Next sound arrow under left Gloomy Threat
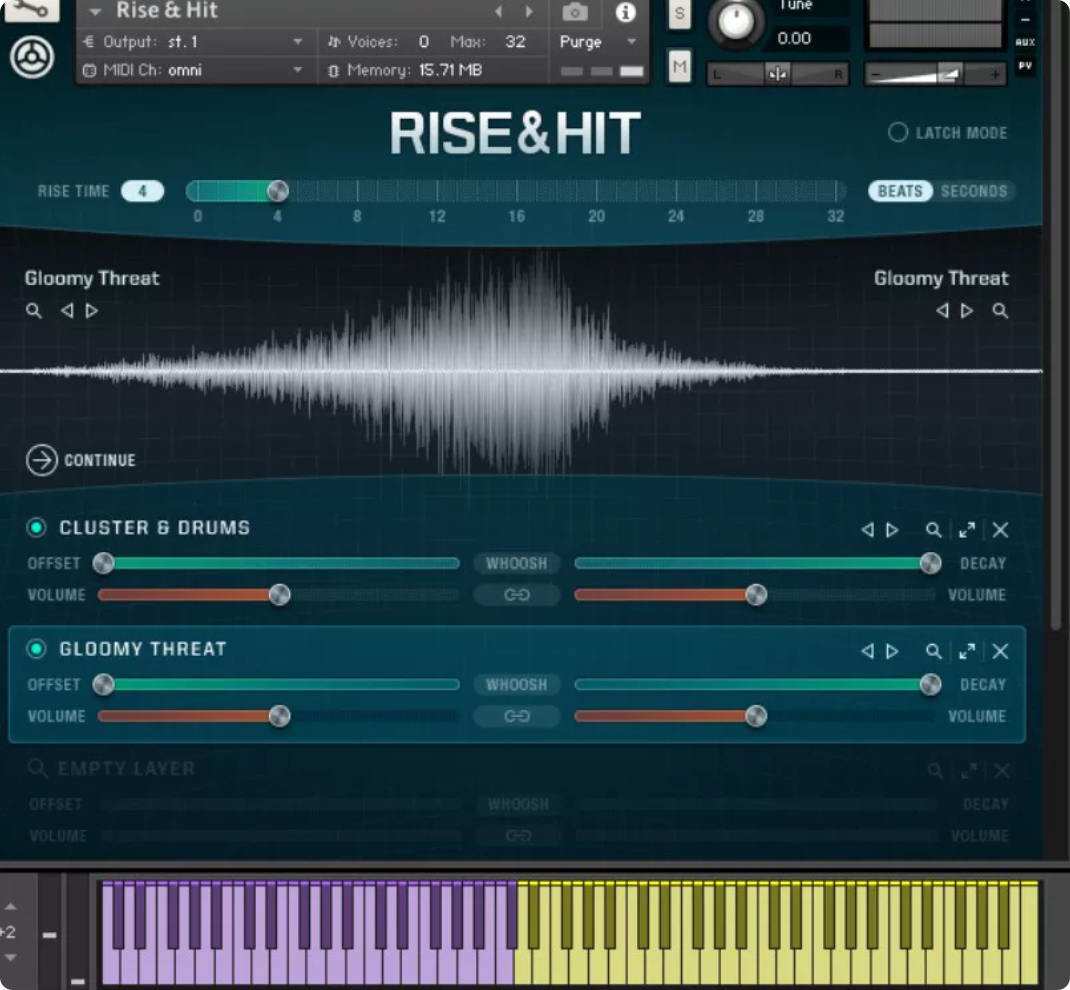This screenshot has width=1070, height=990. click(91, 311)
